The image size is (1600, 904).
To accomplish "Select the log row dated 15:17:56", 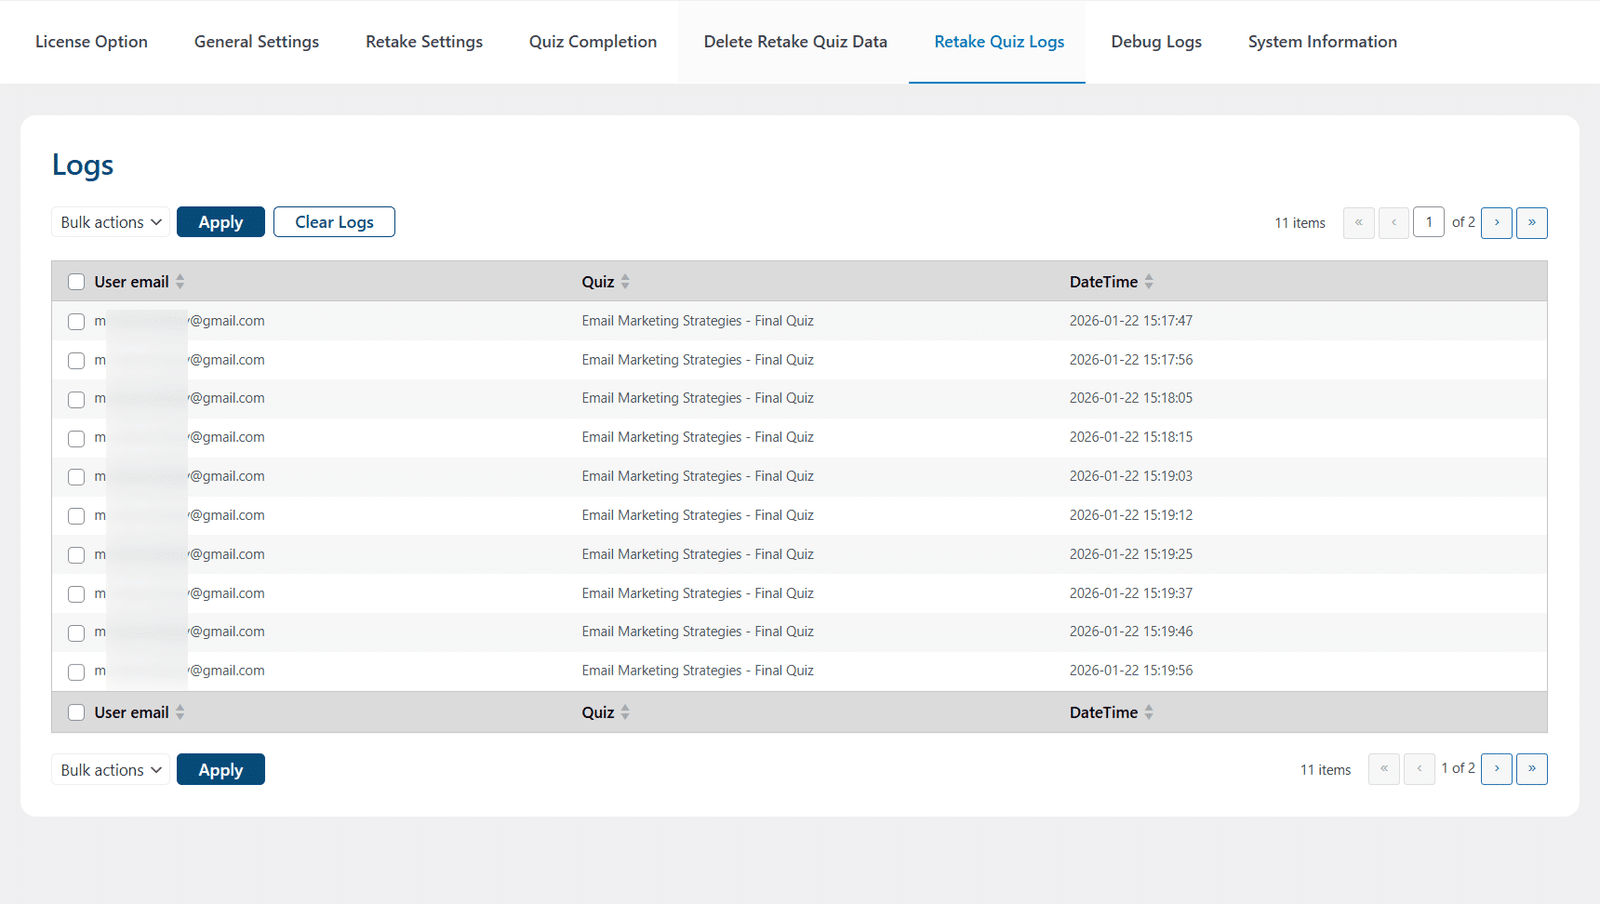I will tap(76, 361).
